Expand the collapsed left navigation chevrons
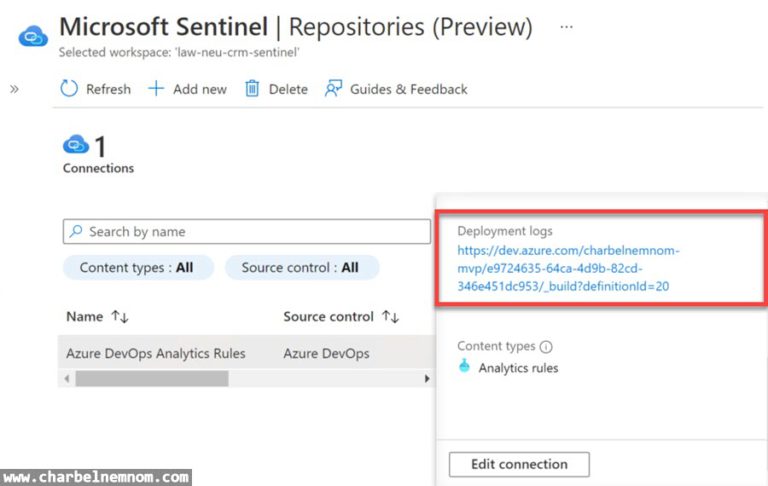 click(x=14, y=89)
